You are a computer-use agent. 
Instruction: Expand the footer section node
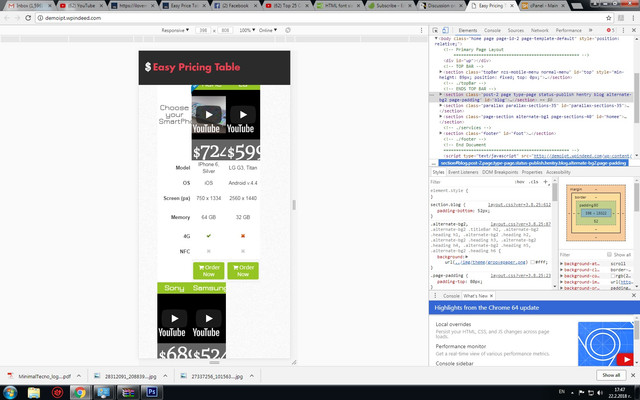441,133
